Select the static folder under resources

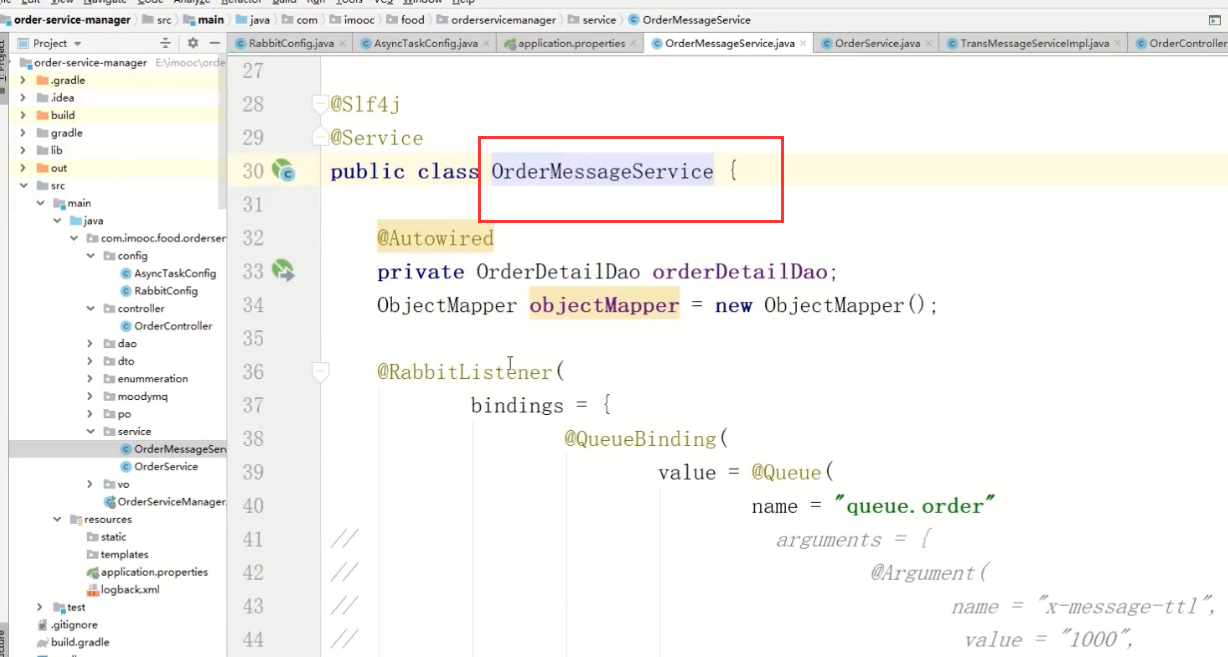click(106, 537)
